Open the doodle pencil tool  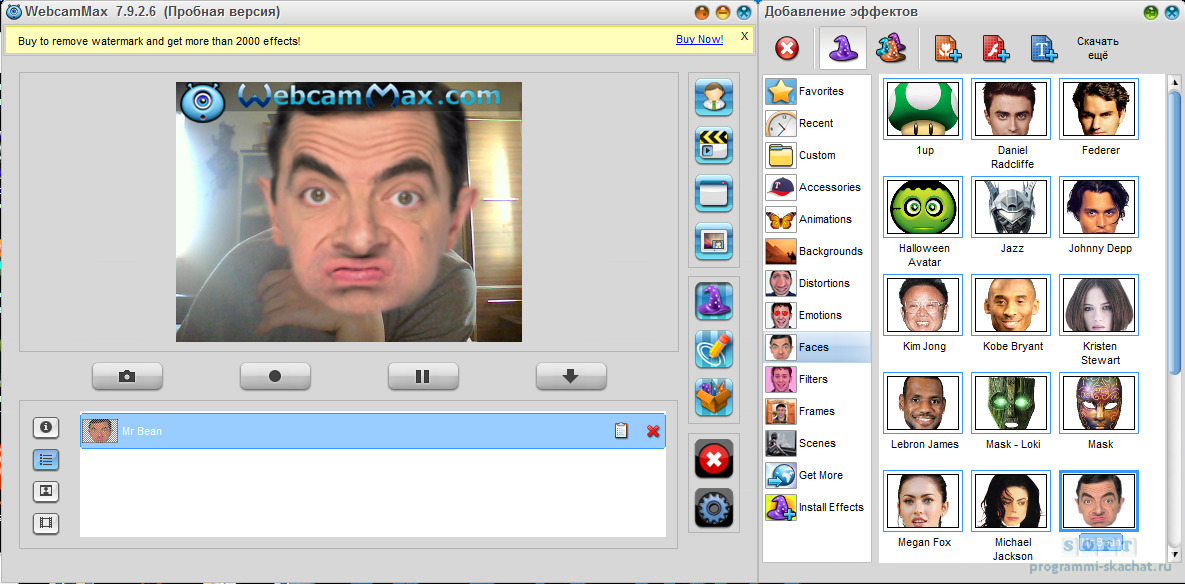(x=713, y=349)
